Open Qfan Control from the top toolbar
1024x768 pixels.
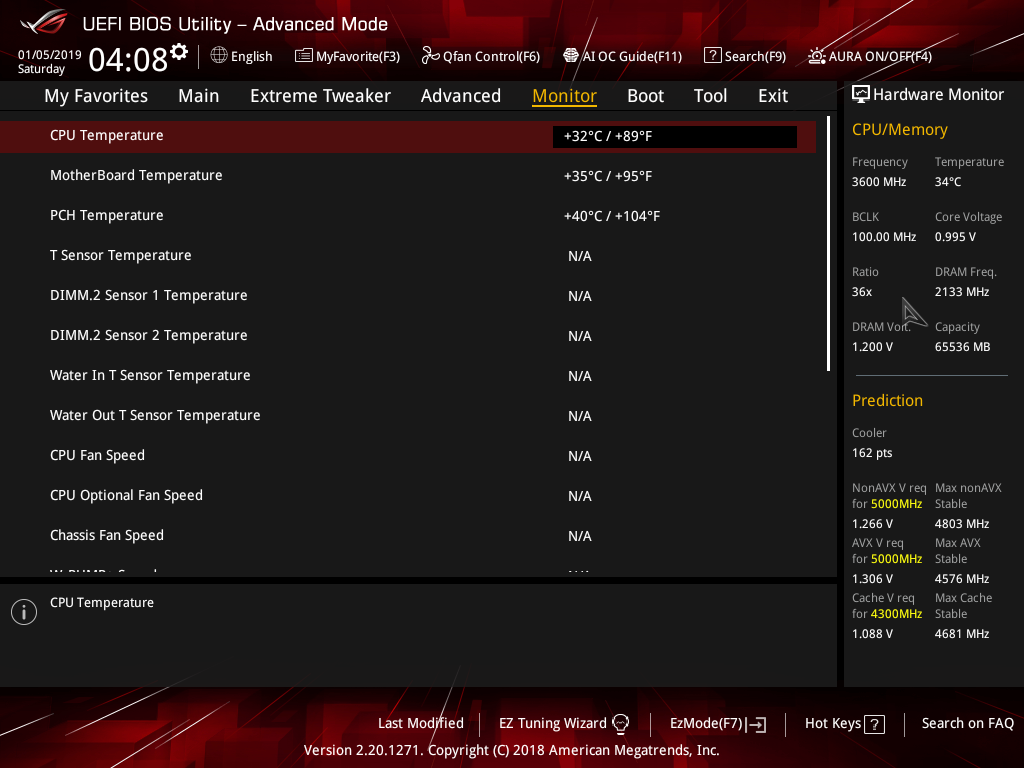point(480,56)
